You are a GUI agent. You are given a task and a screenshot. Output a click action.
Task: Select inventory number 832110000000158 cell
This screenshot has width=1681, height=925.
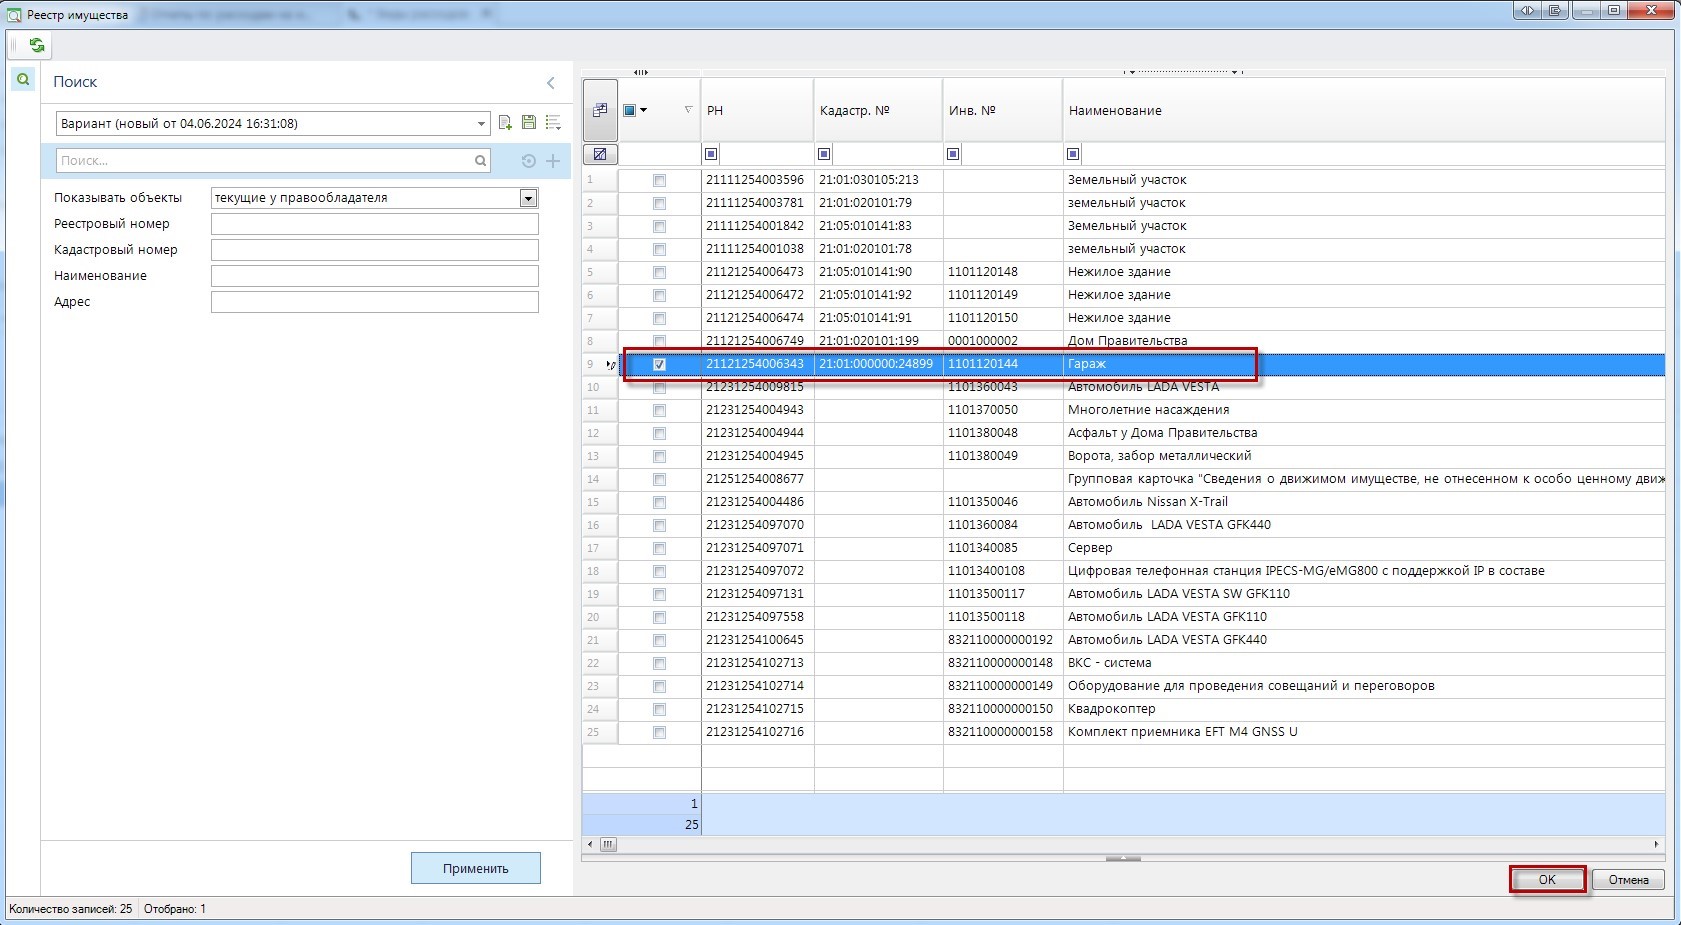click(1002, 732)
